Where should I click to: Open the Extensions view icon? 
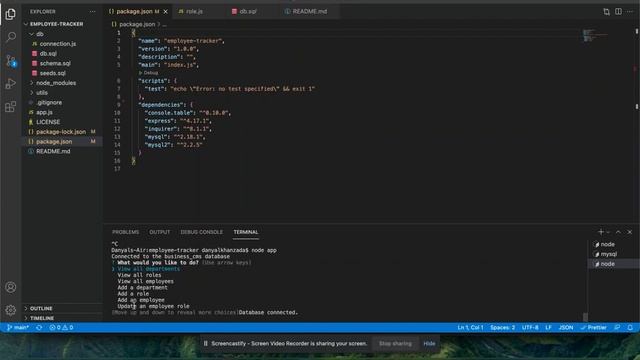(11, 107)
